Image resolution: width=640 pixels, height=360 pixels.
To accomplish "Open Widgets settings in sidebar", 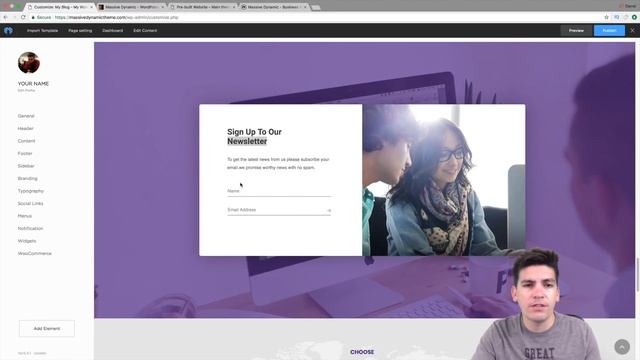I will coord(27,241).
